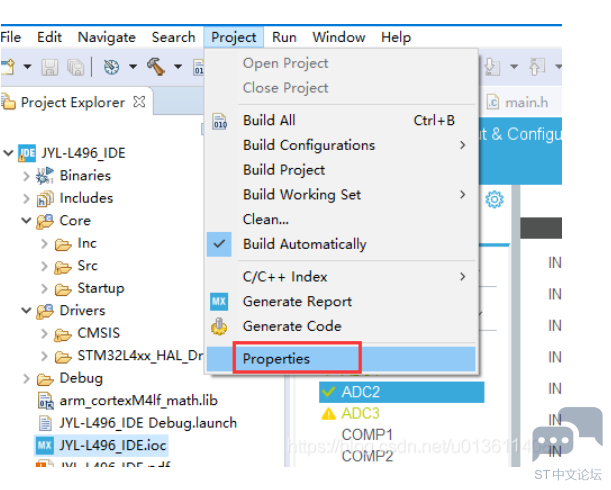Click the MX icon beside Generate Report
611x490 pixels.
click(x=221, y=302)
